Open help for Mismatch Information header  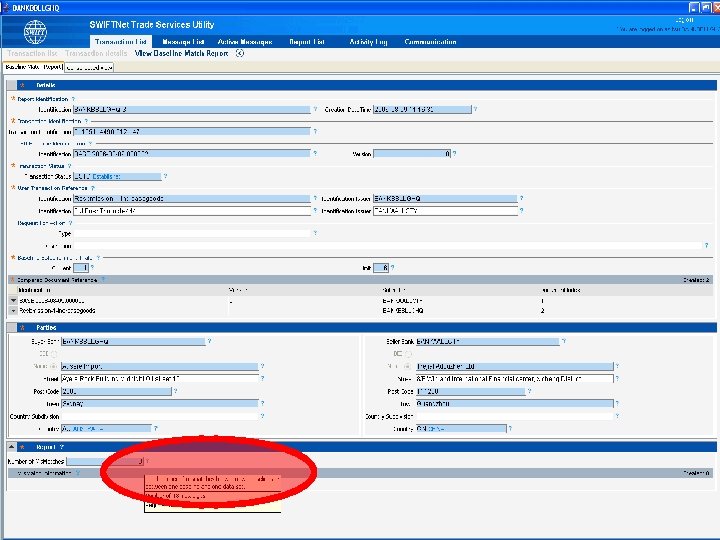(x=78, y=473)
